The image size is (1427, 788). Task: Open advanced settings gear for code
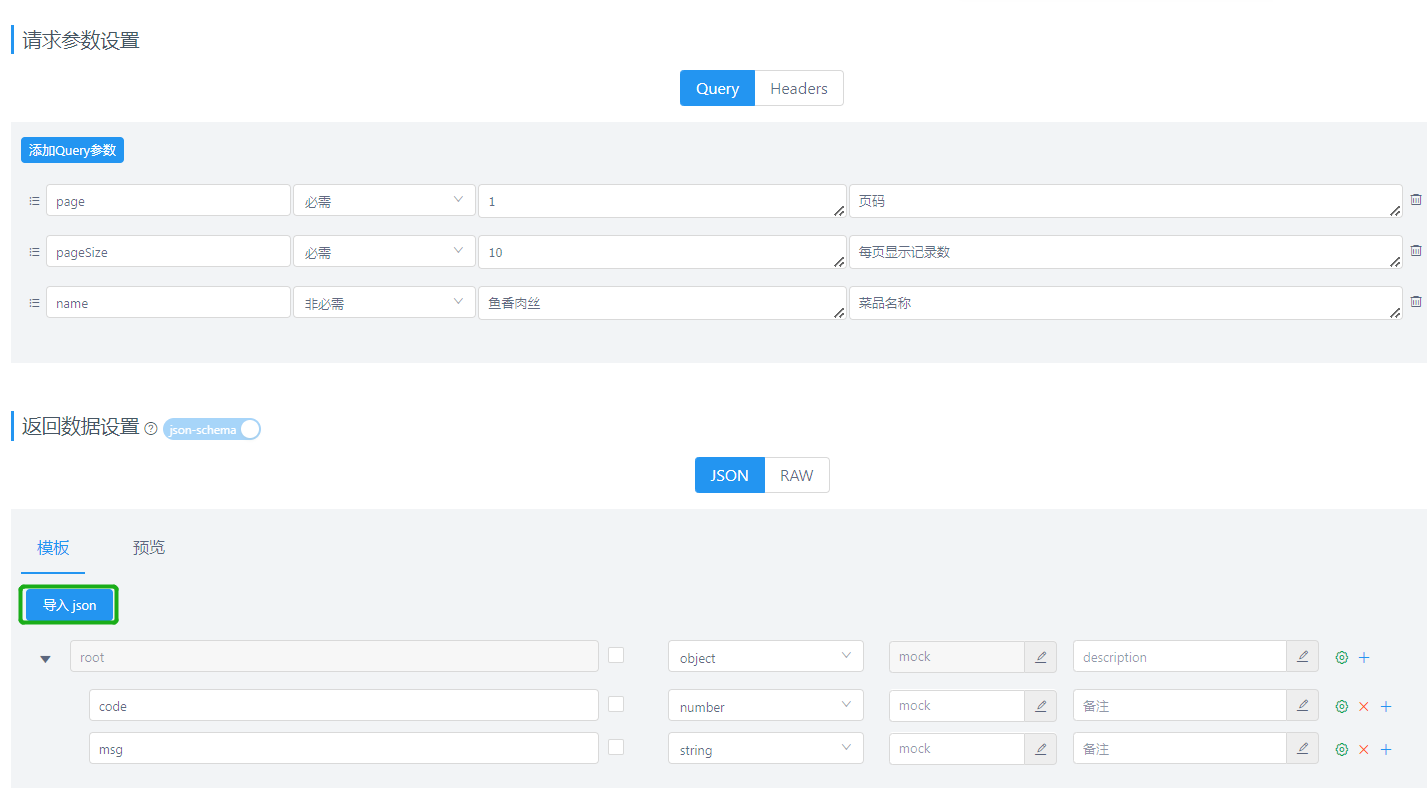tap(1342, 707)
